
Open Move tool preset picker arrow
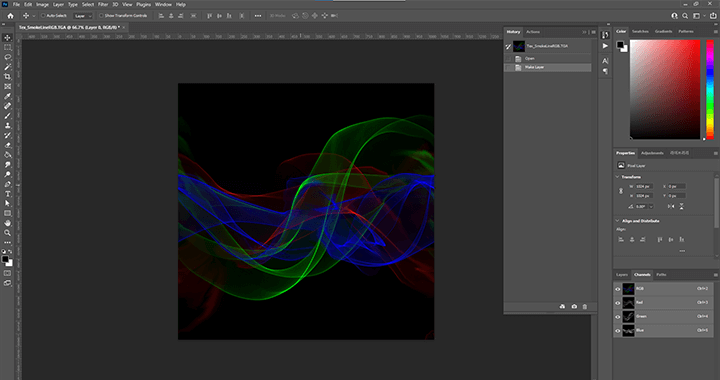click(34, 16)
